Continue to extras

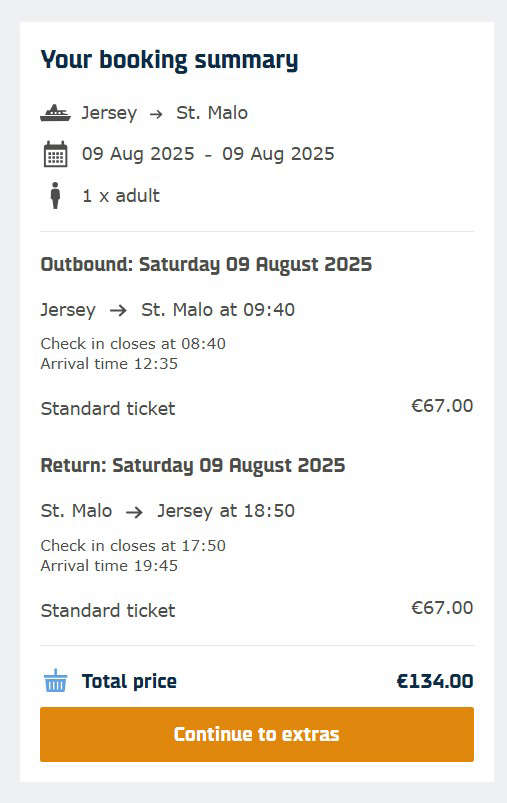[257, 734]
